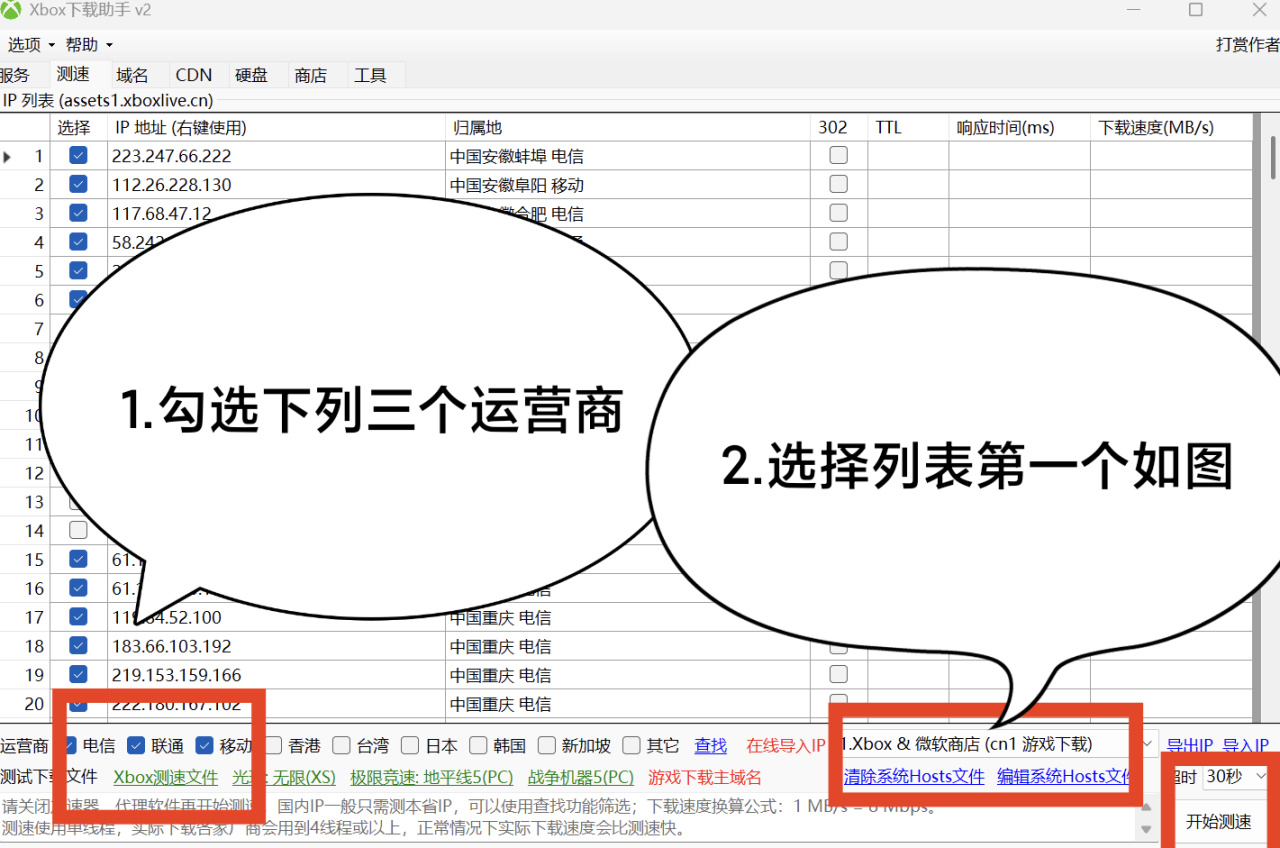This screenshot has height=848, width=1280.
Task: Click the 极限竞速: 地平线5(PC) link
Action: click(431, 777)
